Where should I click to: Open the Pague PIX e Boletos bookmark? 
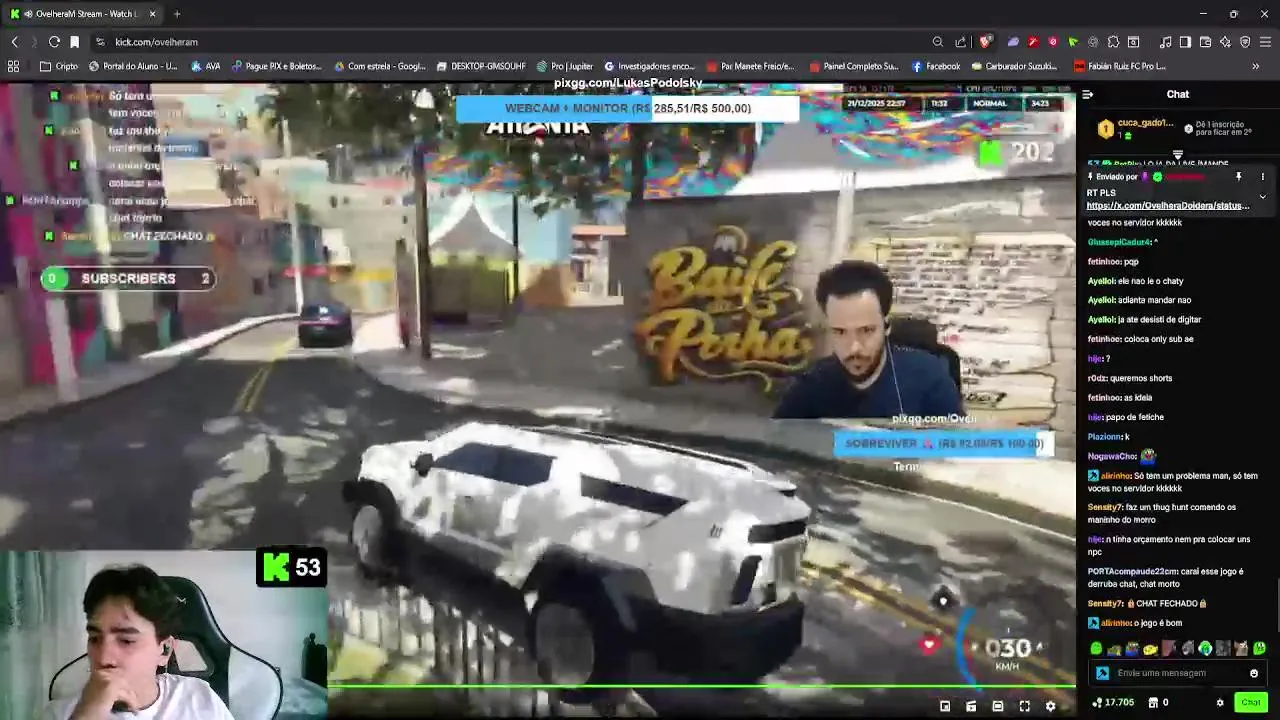(x=277, y=66)
